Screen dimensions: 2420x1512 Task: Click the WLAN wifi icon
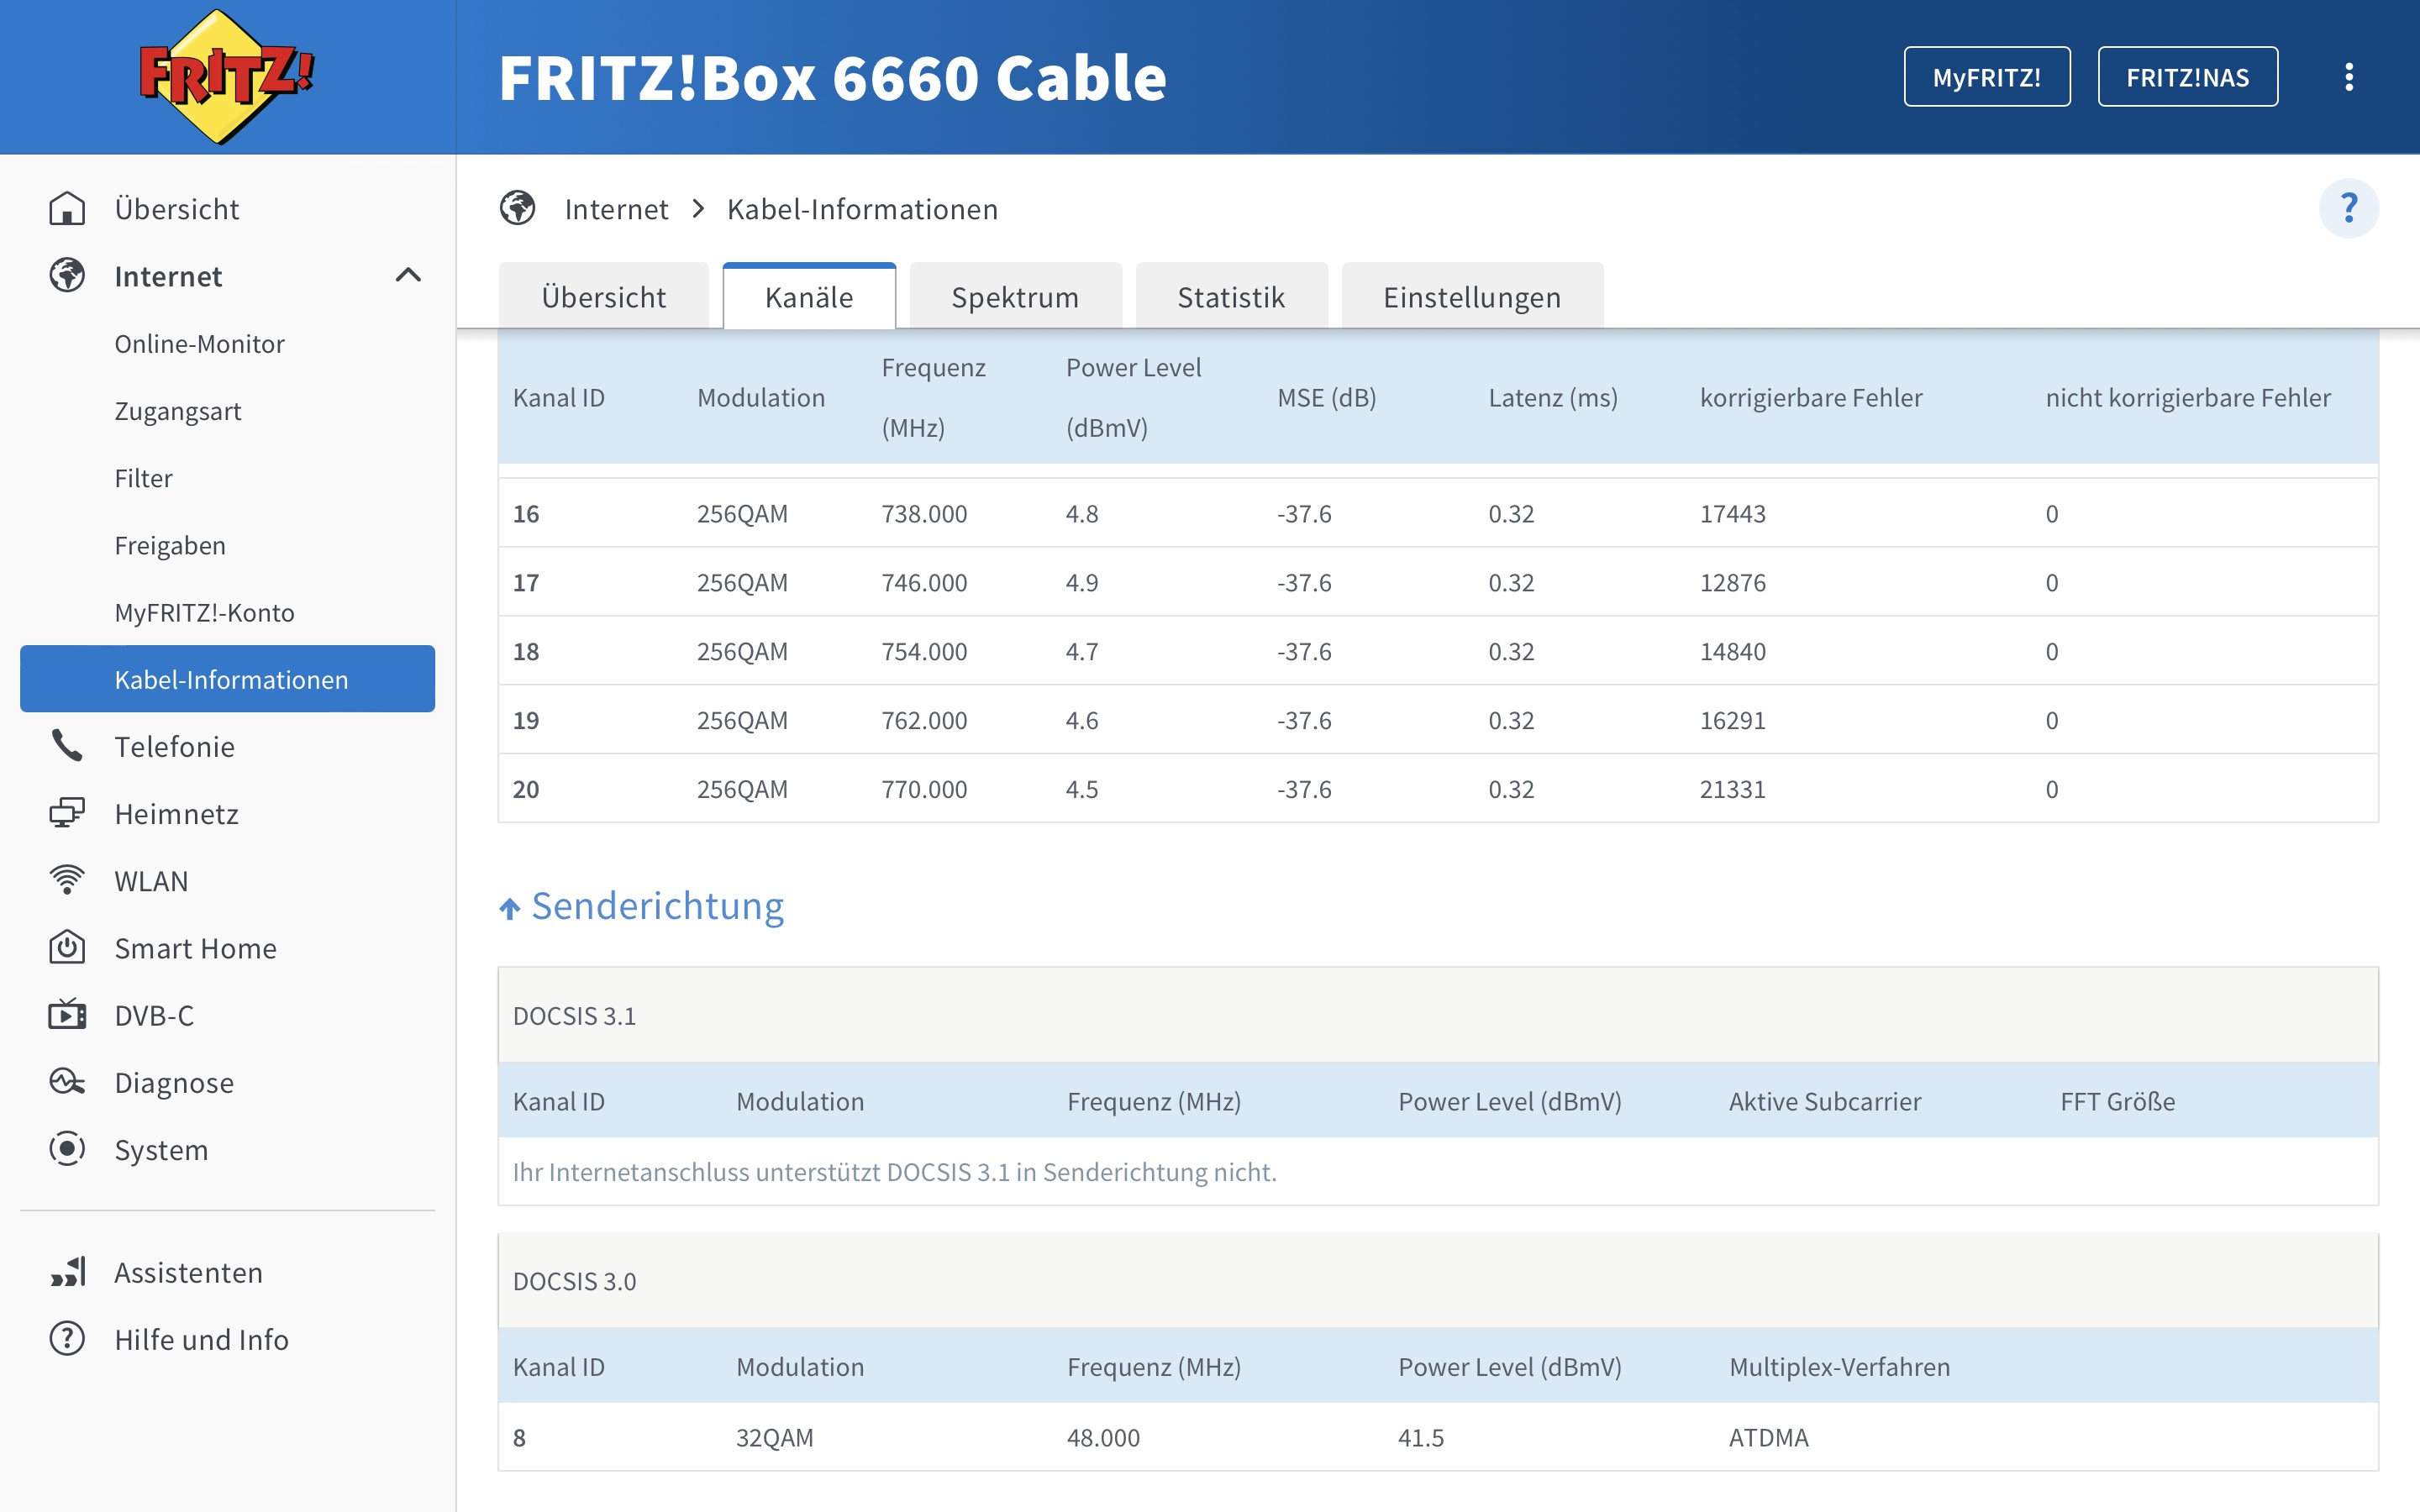pyautogui.click(x=67, y=880)
